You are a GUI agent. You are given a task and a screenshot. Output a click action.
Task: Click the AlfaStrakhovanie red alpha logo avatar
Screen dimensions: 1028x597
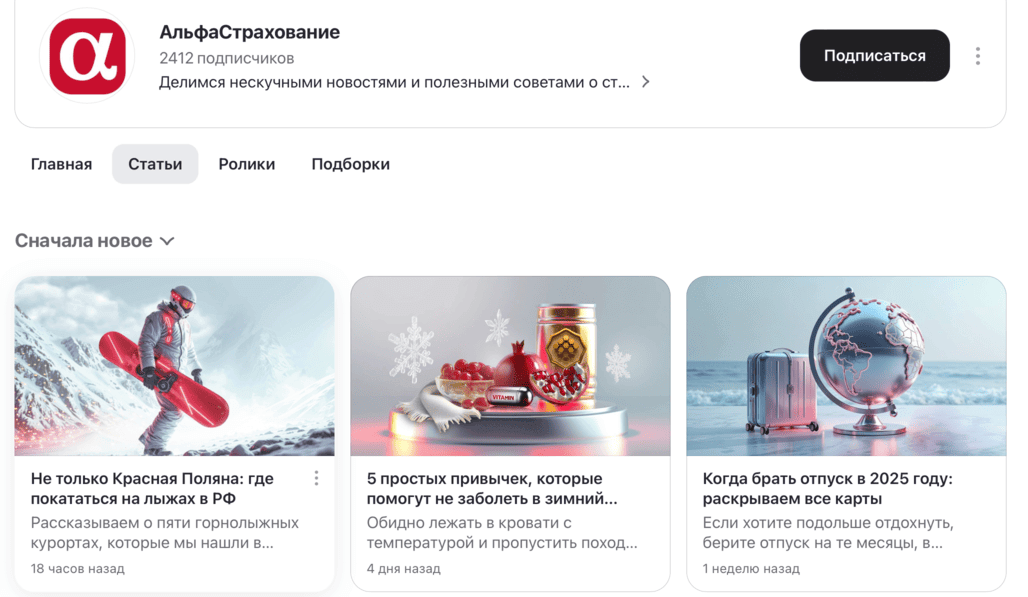pyautogui.click(x=87, y=56)
